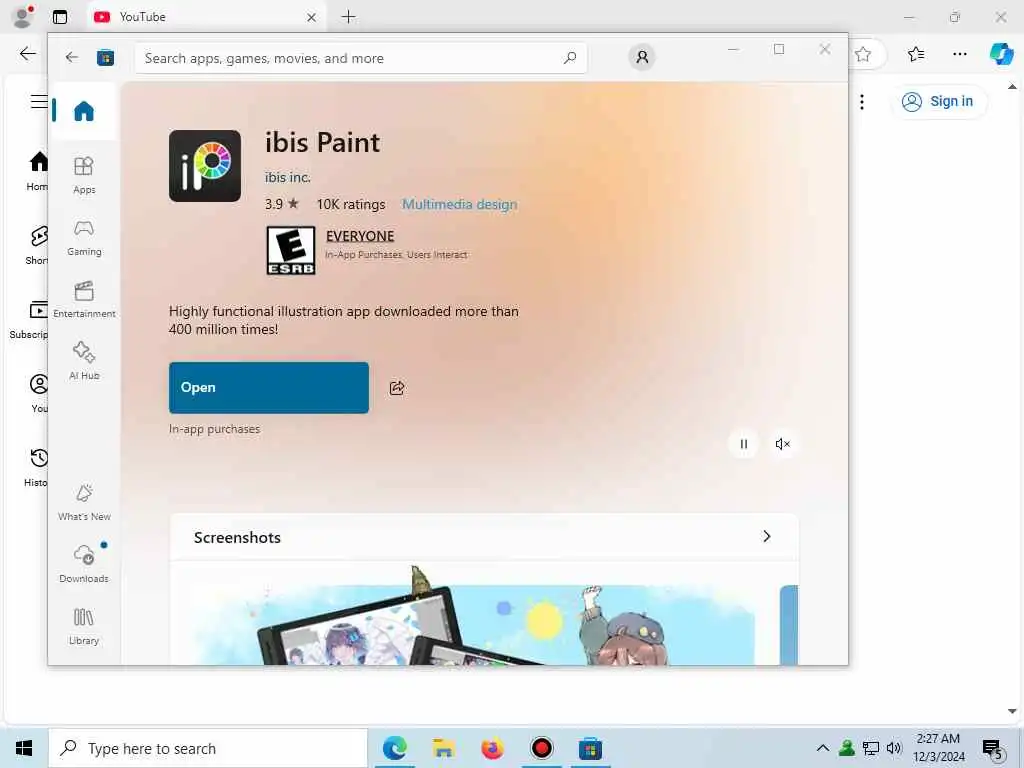Viewport: 1024px width, 768px height.
Task: Open the Store user profile icon
Action: [642, 57]
